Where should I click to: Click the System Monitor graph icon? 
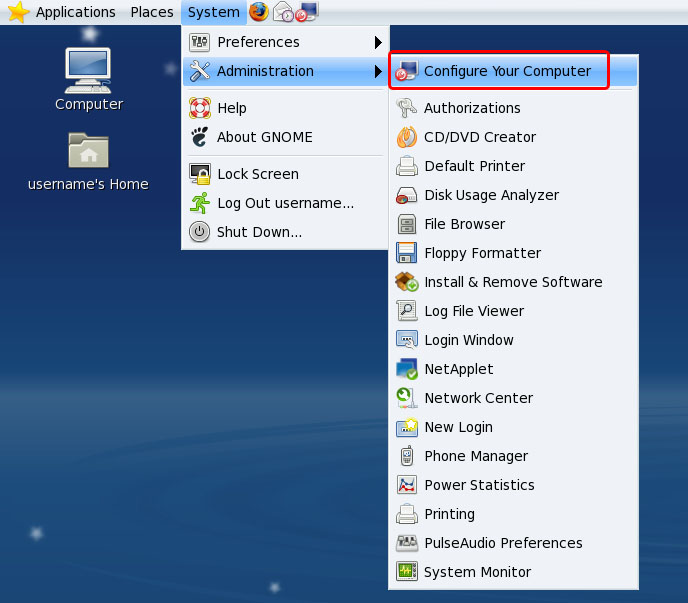pyautogui.click(x=407, y=572)
